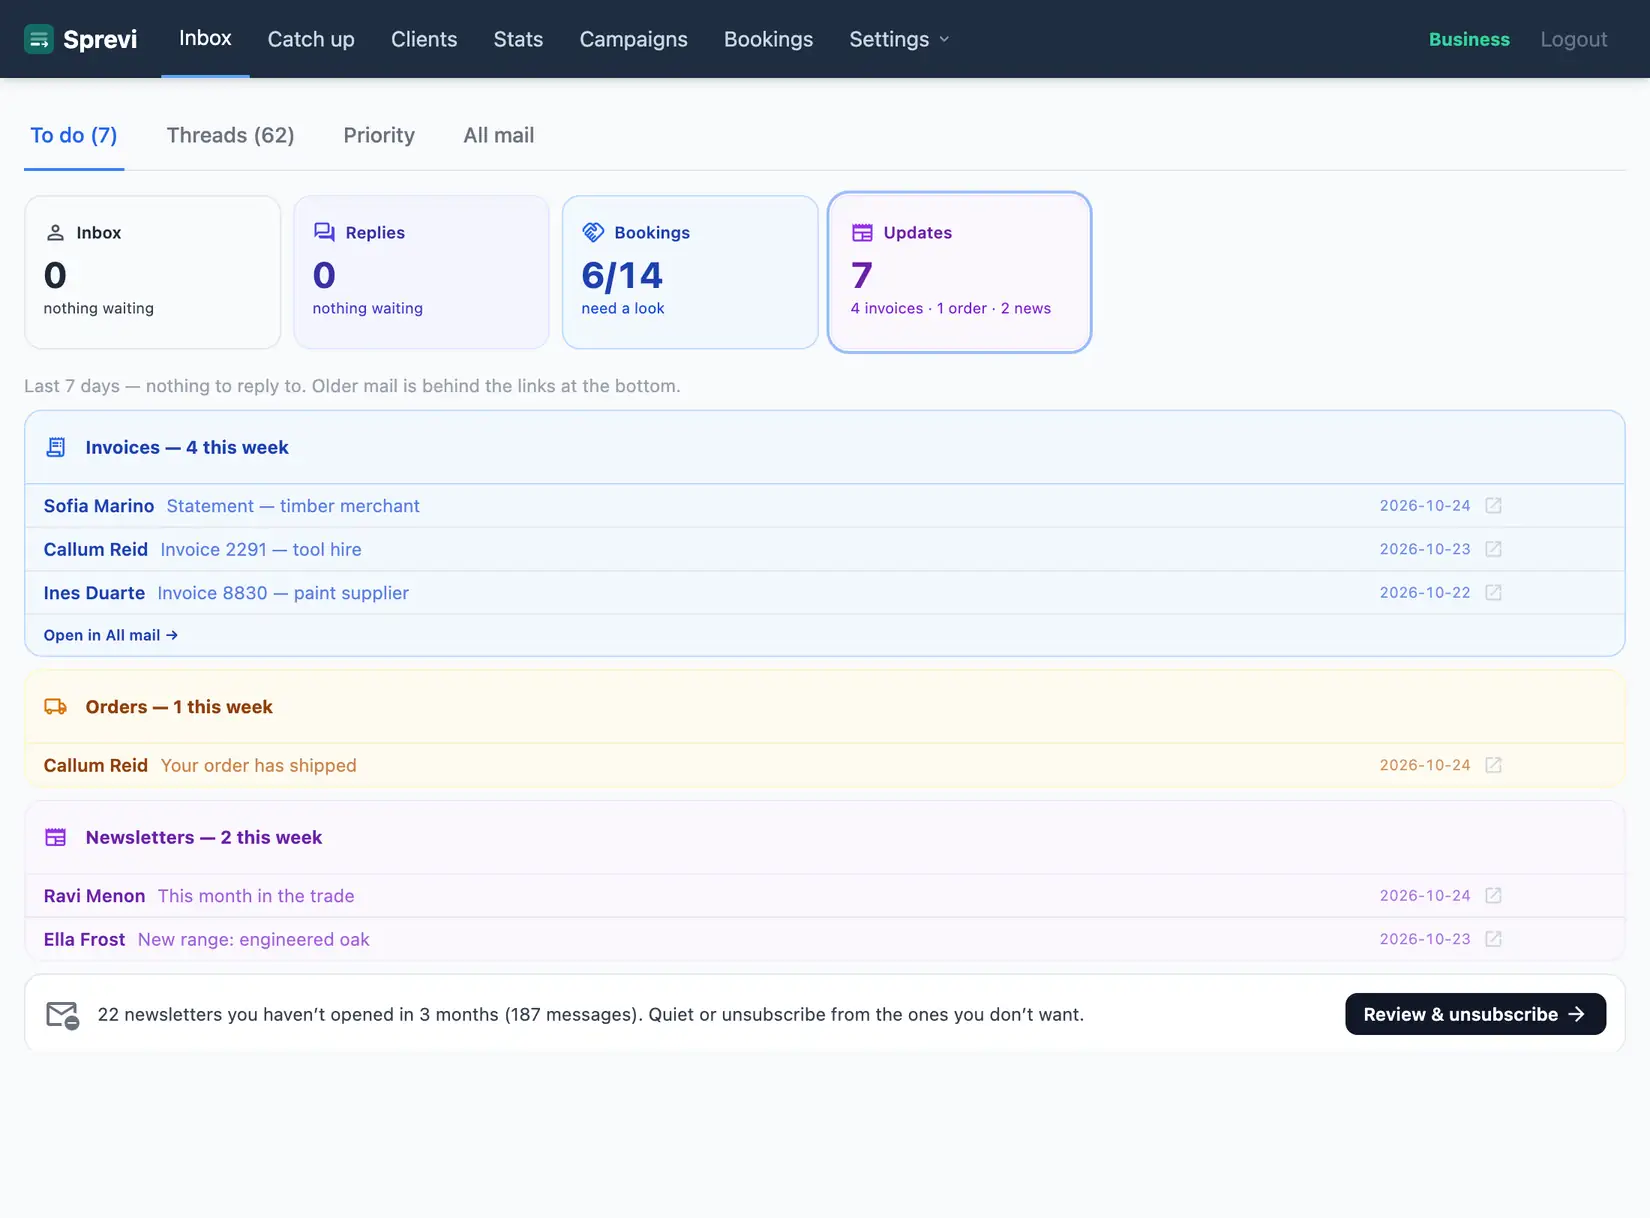Open Sofia Marino timber merchant statement
The image size is (1650, 1218).
824,506
